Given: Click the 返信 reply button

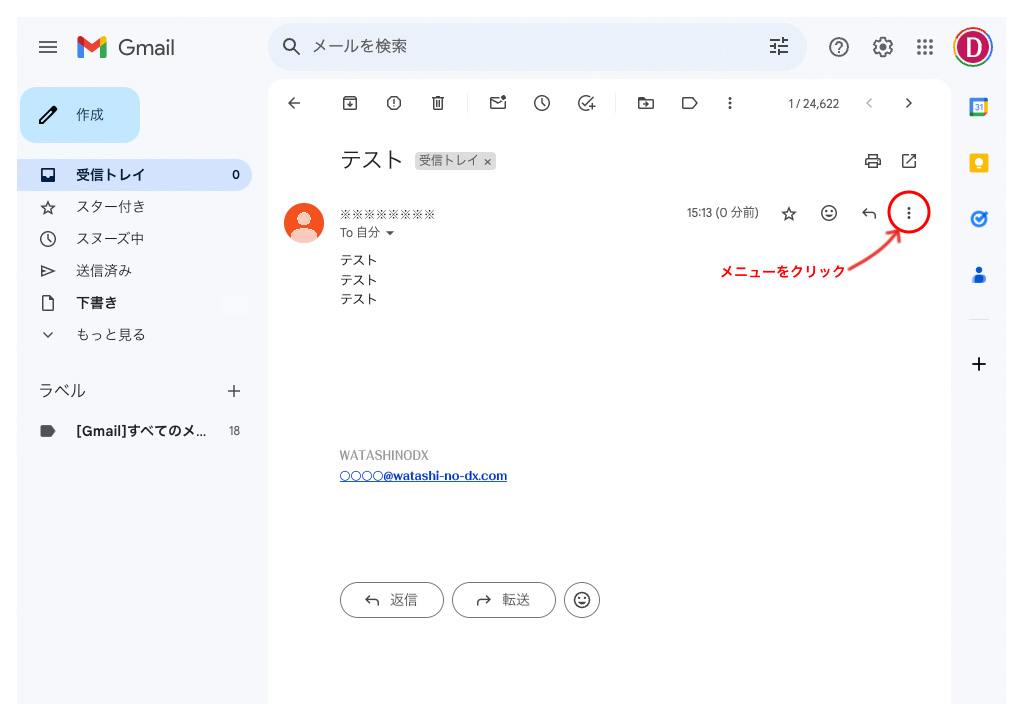Looking at the screenshot, I should click(392, 600).
